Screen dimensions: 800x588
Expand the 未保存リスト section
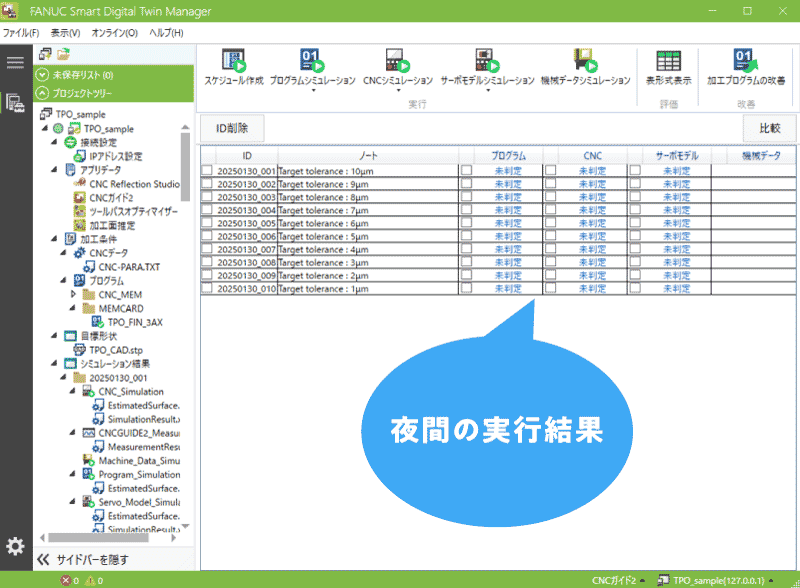tap(42, 75)
